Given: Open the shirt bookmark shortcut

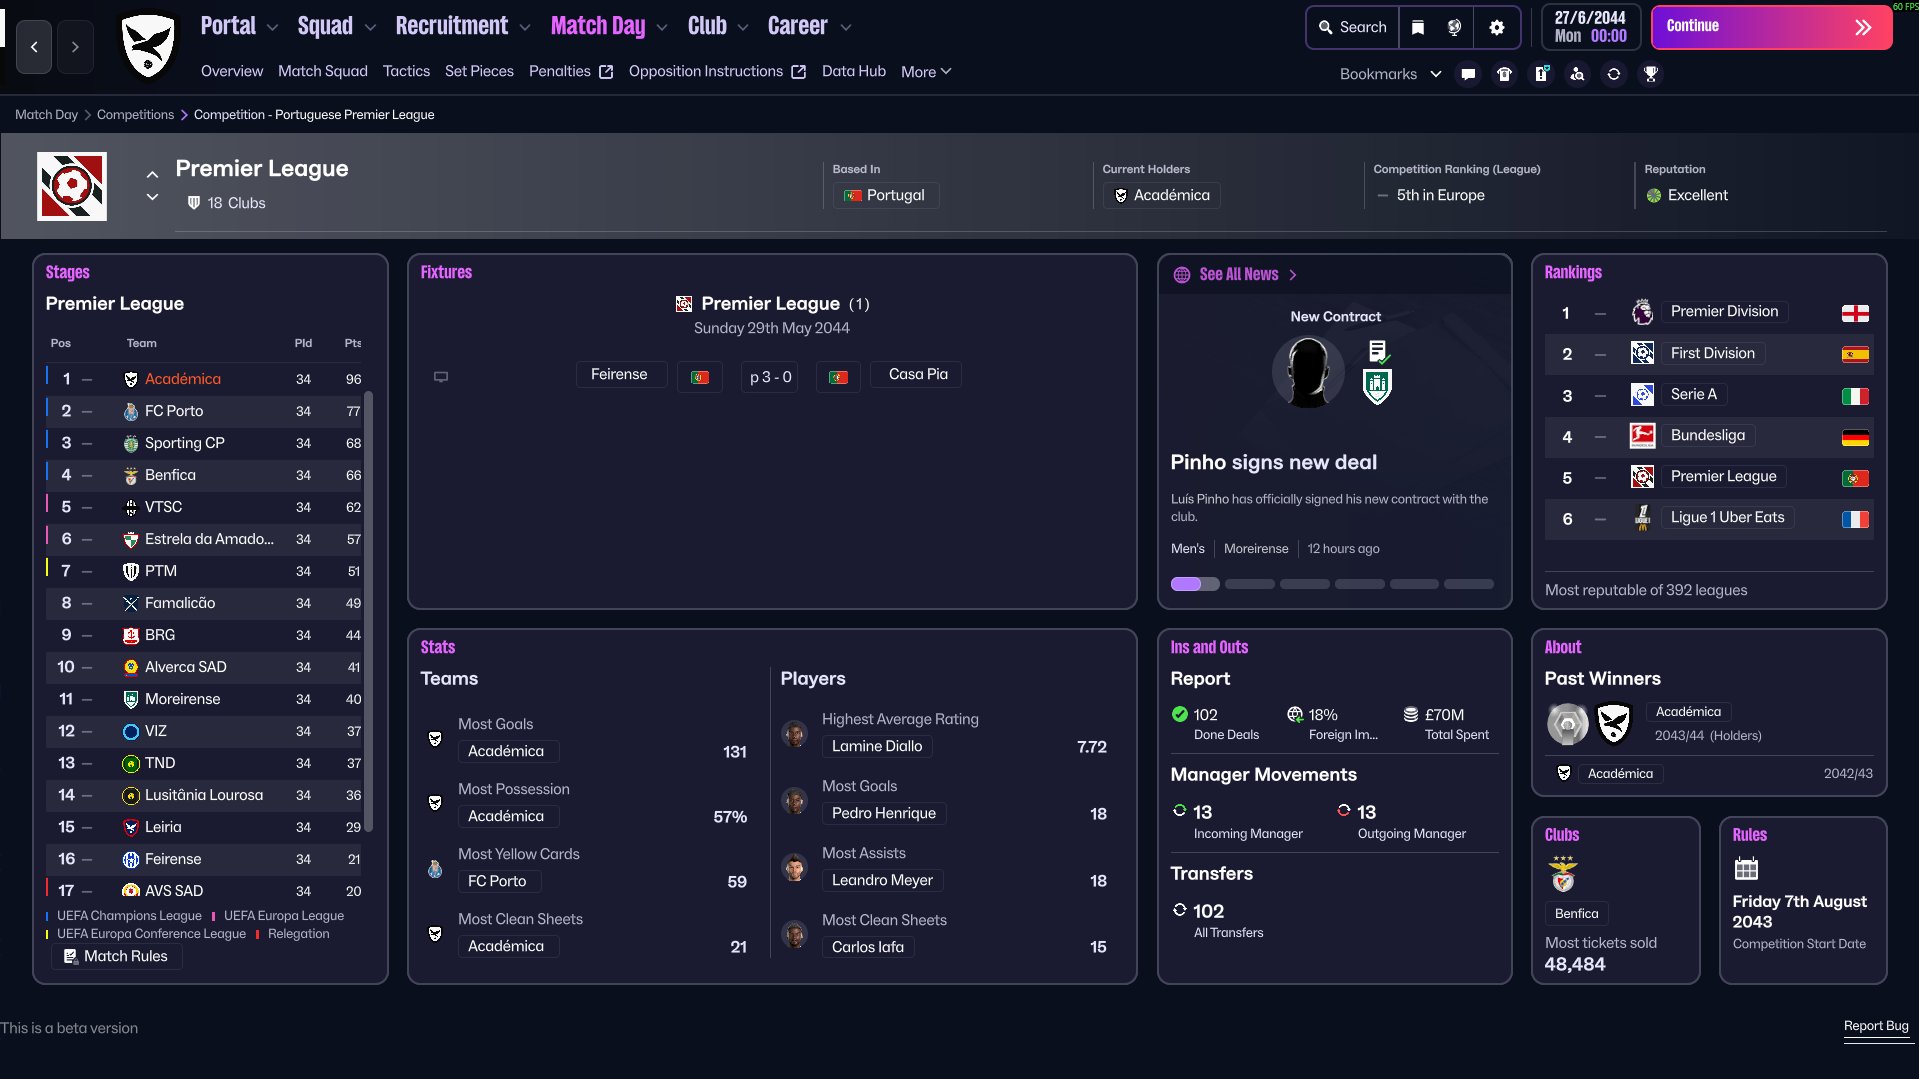Looking at the screenshot, I should tap(1504, 74).
